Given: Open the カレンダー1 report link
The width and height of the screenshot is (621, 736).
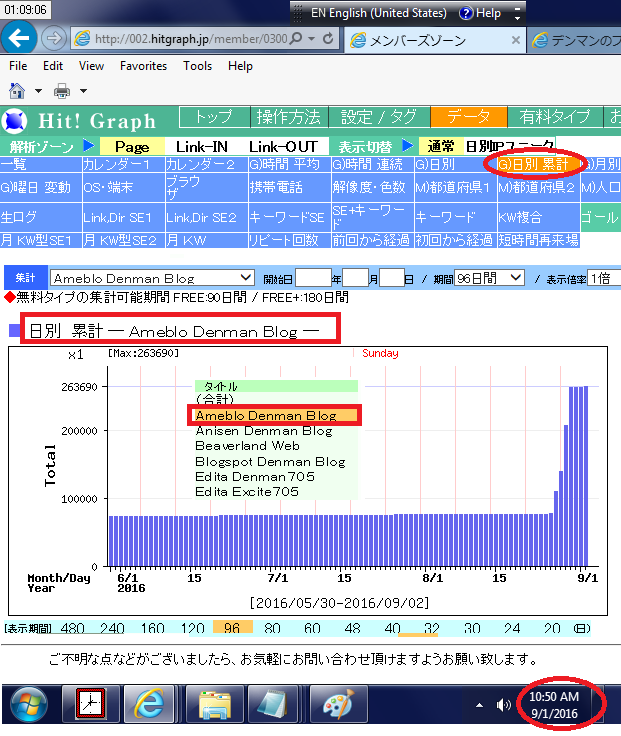Looking at the screenshot, I should (x=124, y=164).
